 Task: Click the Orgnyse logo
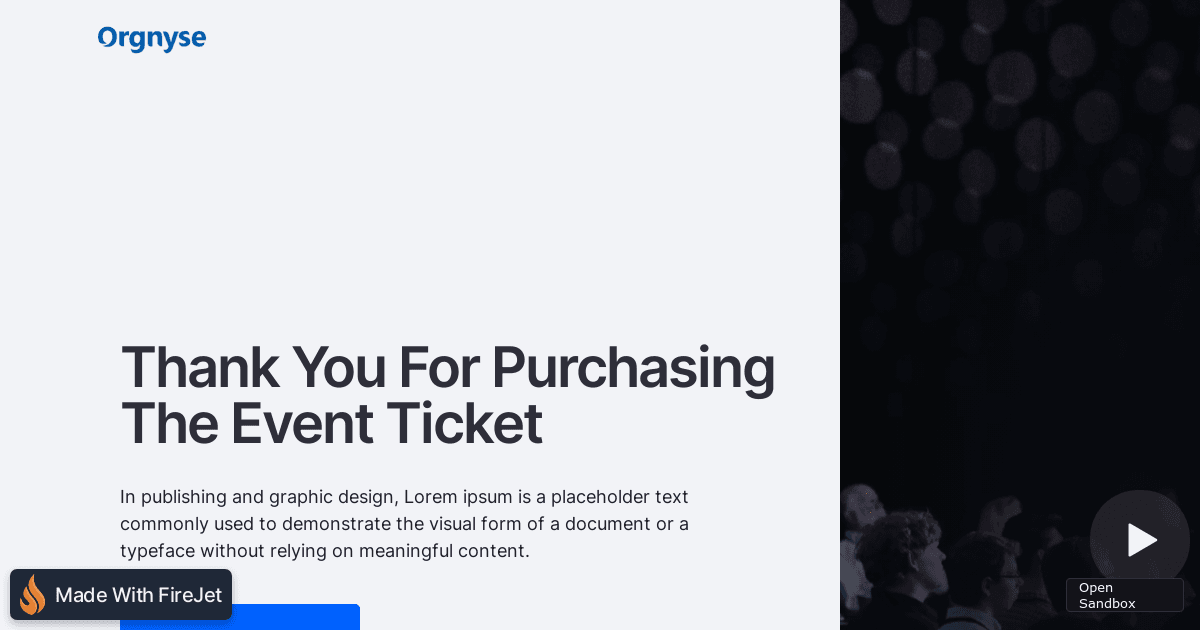coord(152,39)
